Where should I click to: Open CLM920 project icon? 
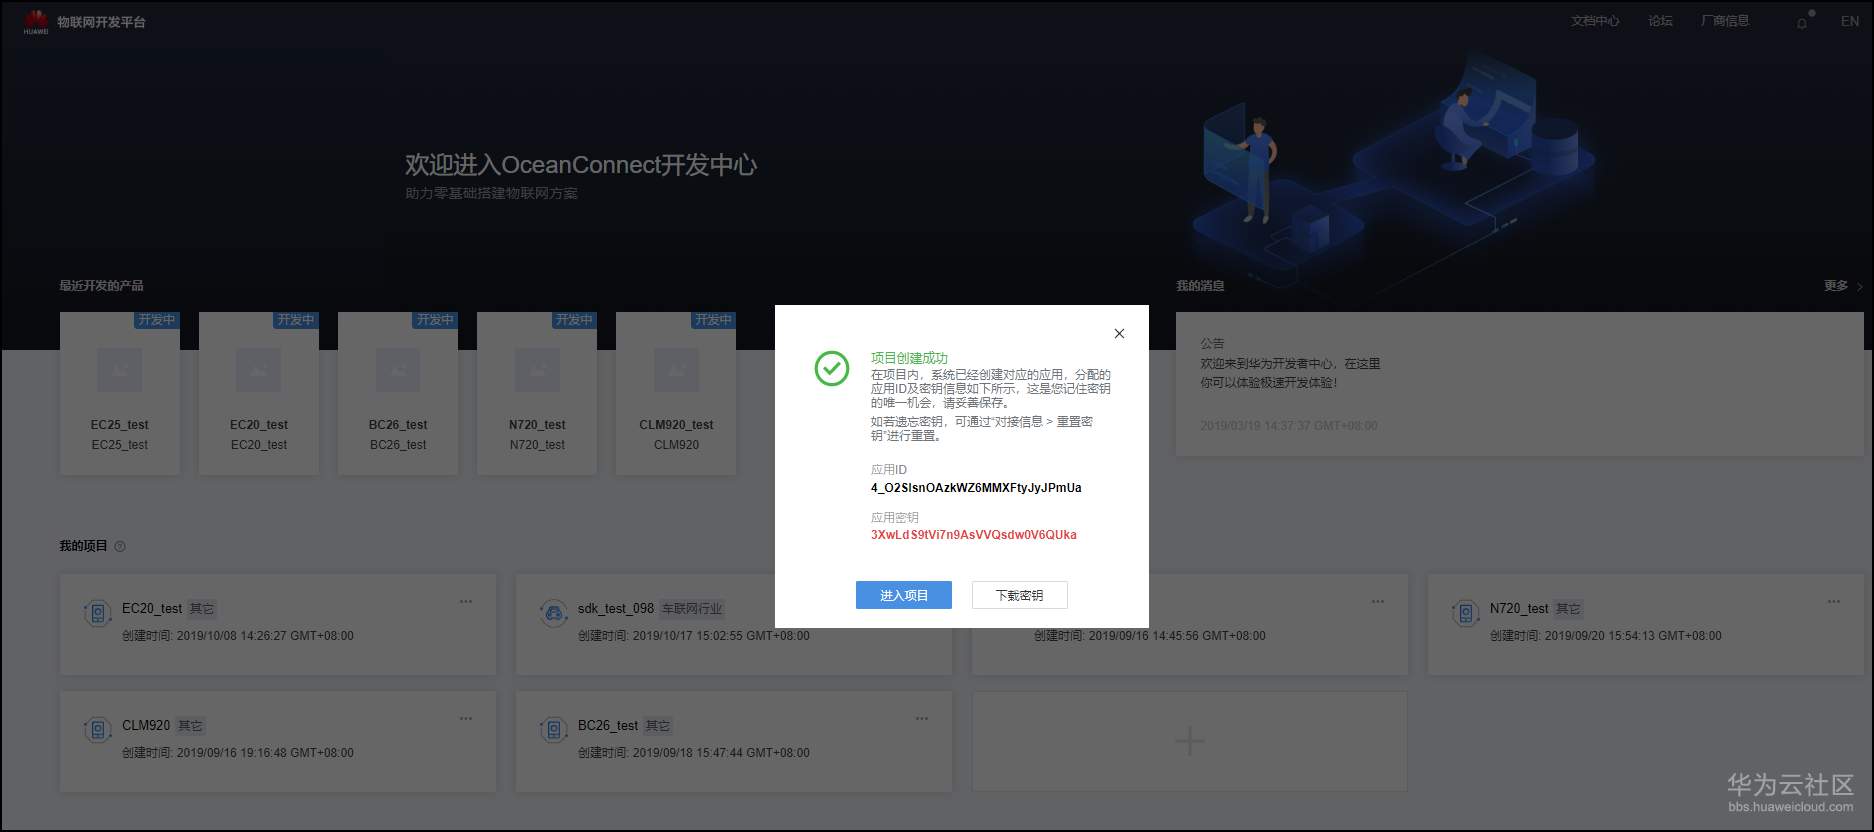(x=98, y=730)
